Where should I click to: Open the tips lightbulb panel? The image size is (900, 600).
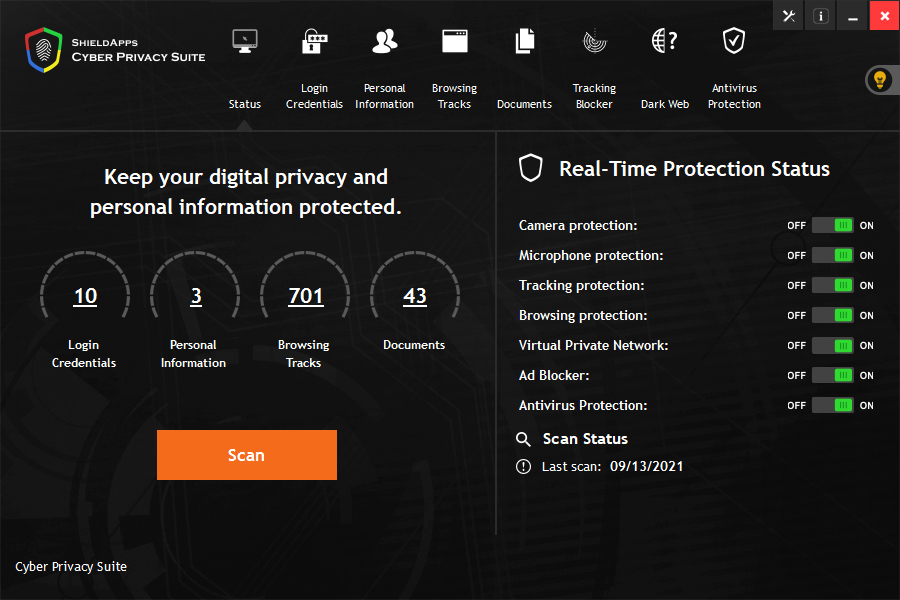tap(879, 79)
